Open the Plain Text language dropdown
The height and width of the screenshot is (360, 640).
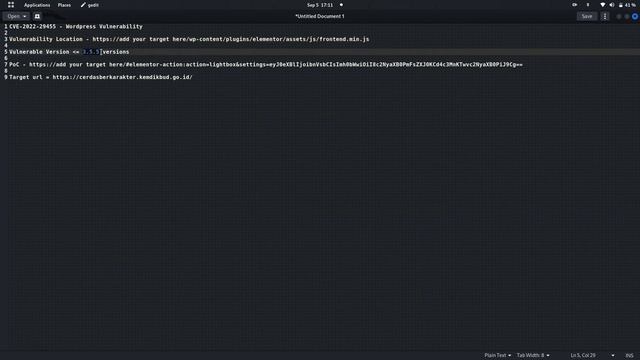point(498,356)
